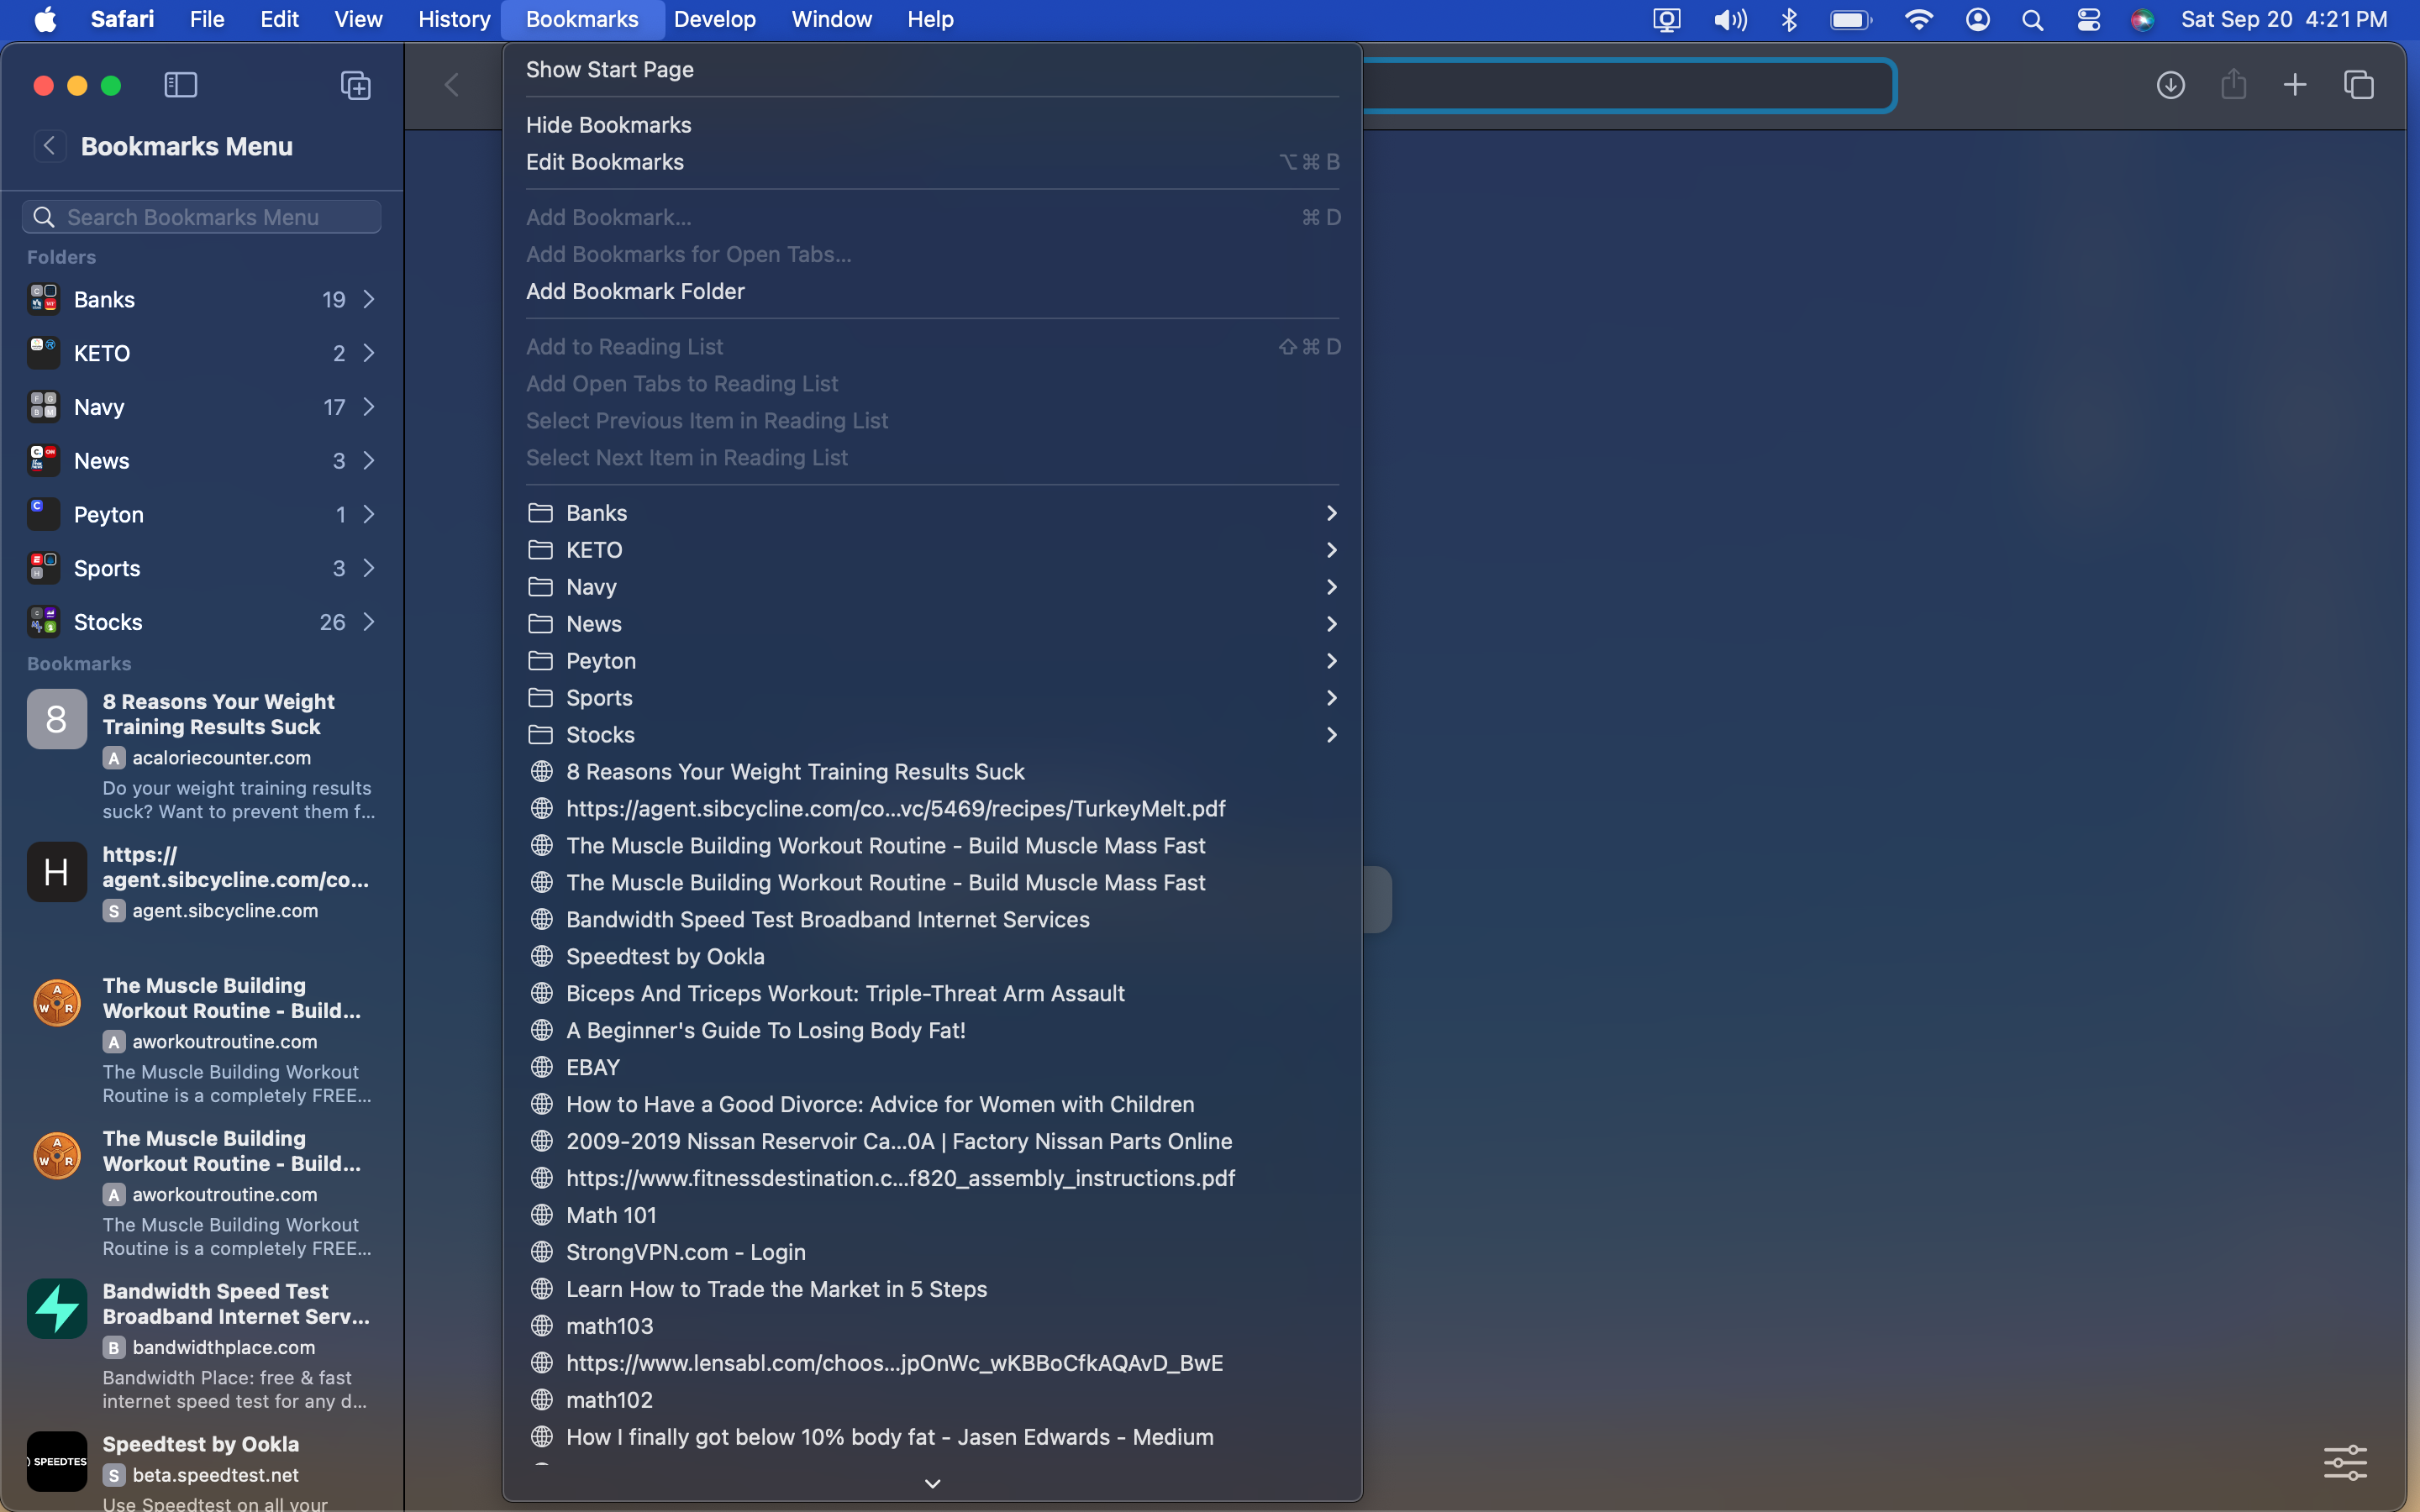Click the new tab plus icon
This screenshot has width=2420, height=1512.
[2295, 85]
